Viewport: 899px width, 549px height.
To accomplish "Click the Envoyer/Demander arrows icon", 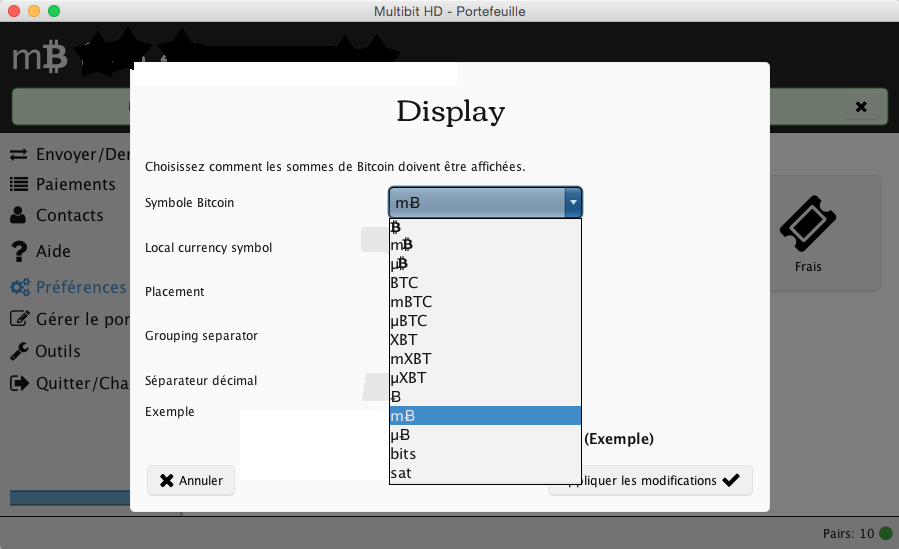I will [18, 155].
